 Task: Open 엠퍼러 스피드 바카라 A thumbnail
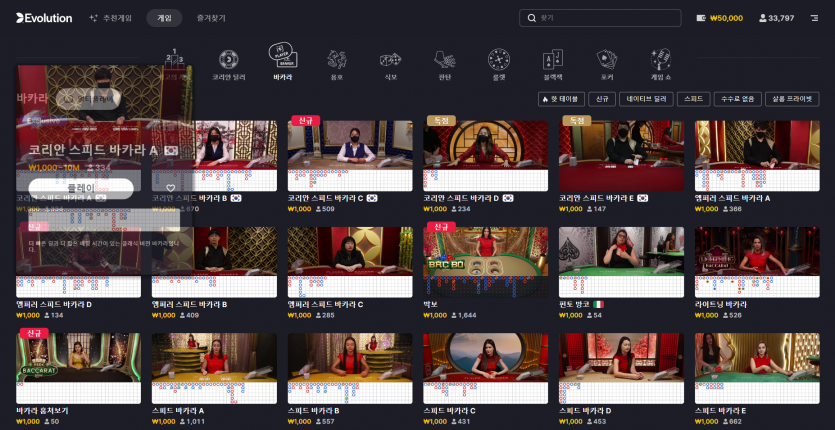tap(757, 156)
